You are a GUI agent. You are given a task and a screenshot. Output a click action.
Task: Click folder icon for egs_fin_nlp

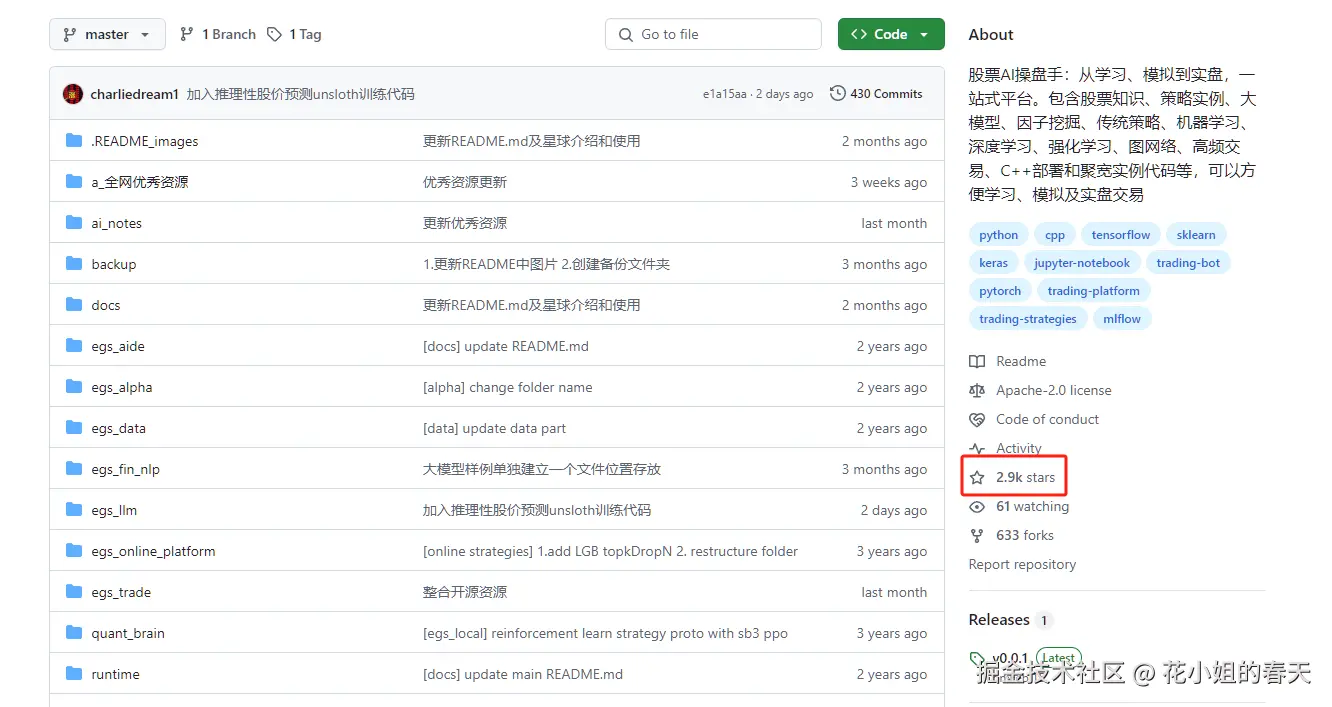pyautogui.click(x=74, y=469)
